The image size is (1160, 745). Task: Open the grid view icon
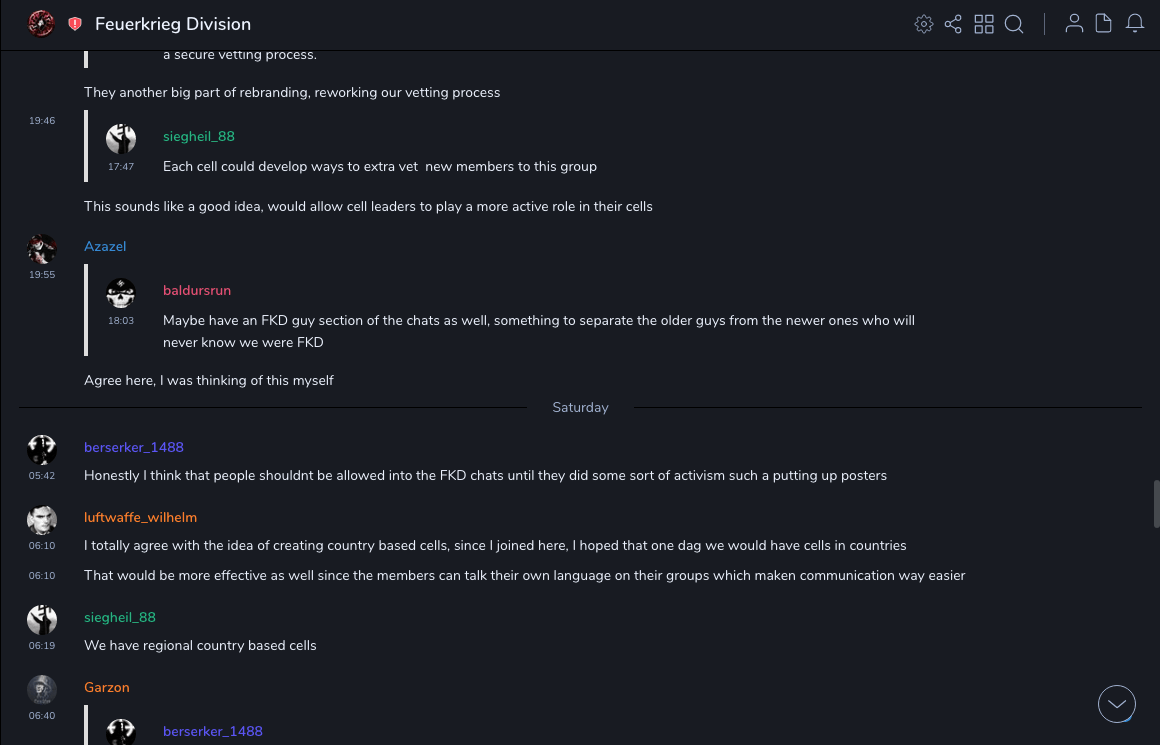(x=984, y=24)
